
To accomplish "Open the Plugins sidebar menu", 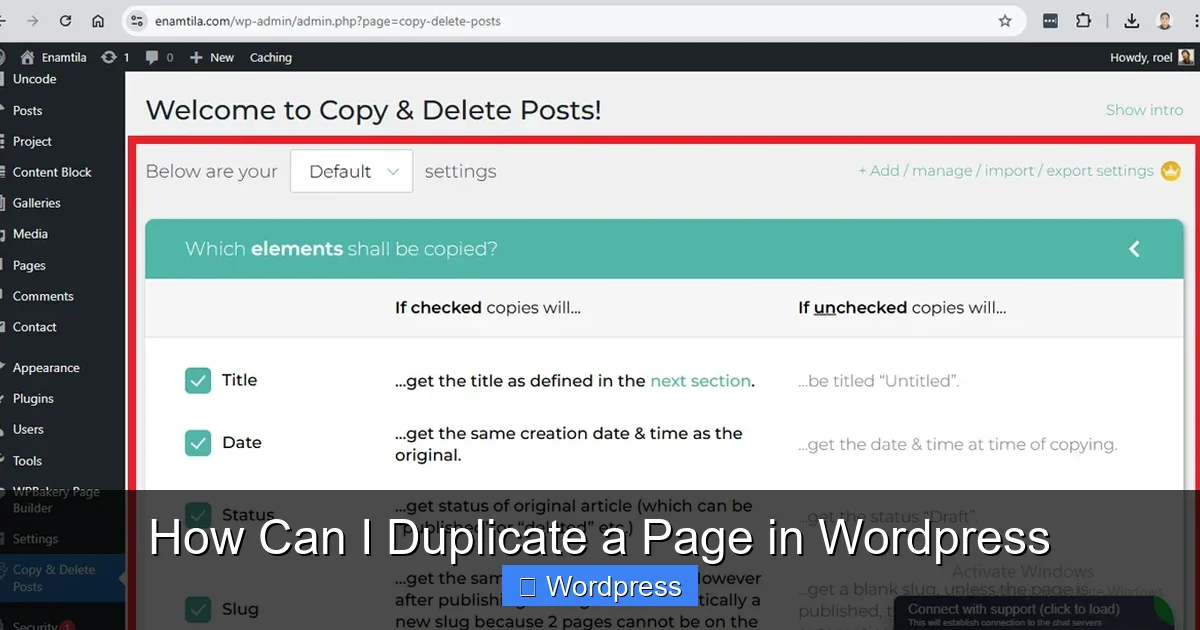I will [34, 398].
